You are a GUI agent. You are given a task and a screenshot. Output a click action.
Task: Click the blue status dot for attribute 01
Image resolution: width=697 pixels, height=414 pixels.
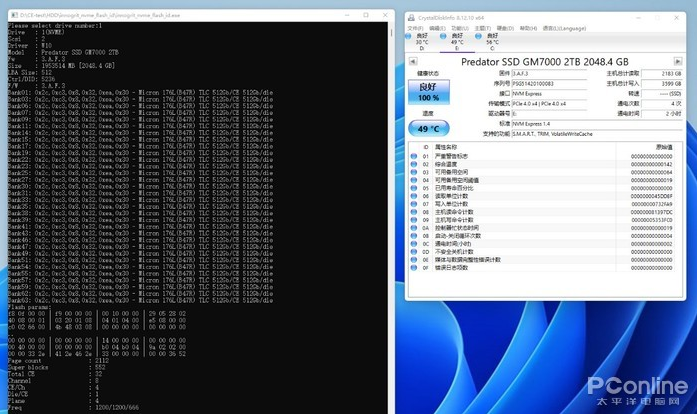click(413, 156)
